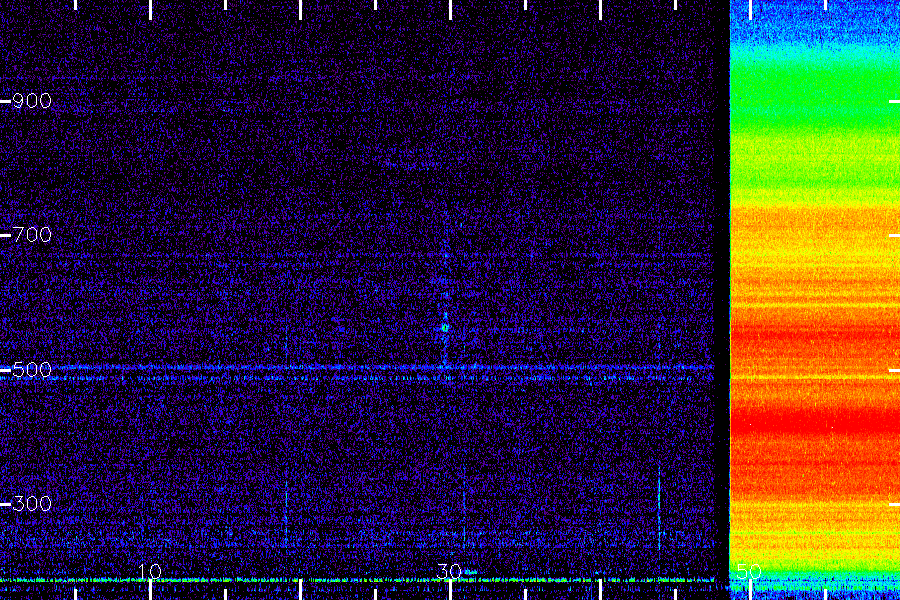This screenshot has height=600, width=900.
Task: Click the 30 time axis label
Action: [x=449, y=571]
